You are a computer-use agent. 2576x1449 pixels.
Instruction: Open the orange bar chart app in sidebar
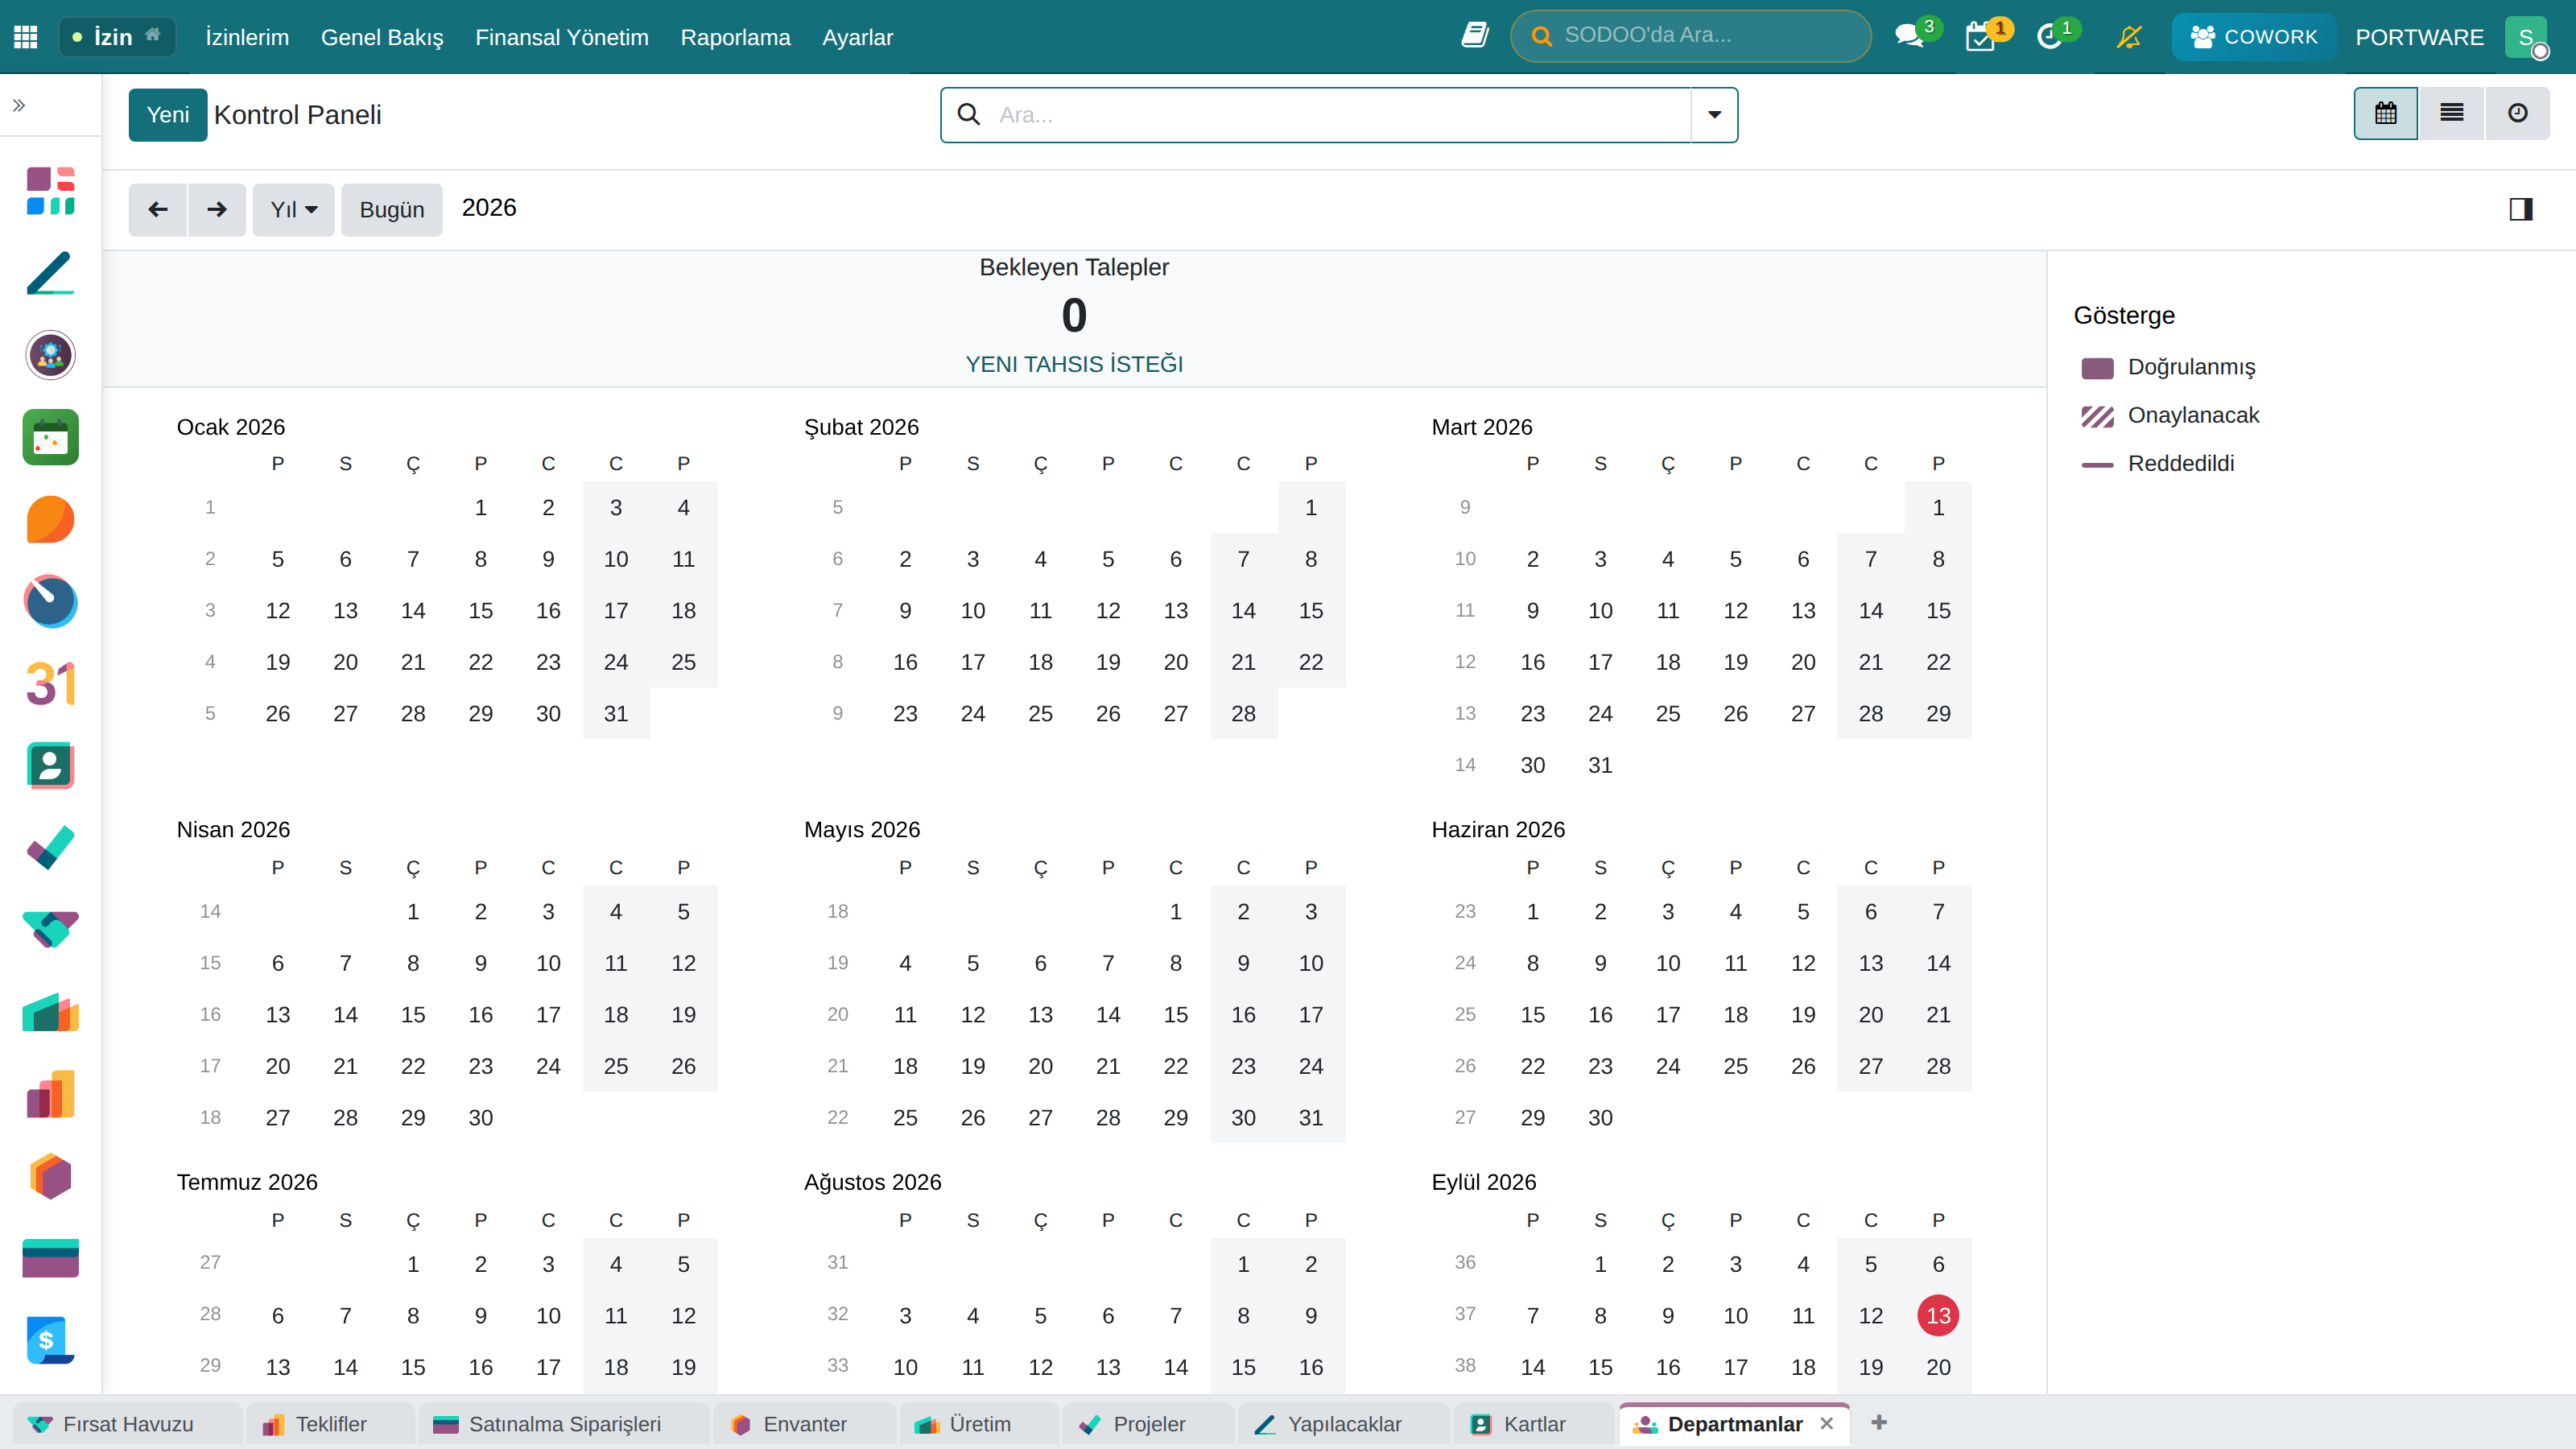[50, 1094]
